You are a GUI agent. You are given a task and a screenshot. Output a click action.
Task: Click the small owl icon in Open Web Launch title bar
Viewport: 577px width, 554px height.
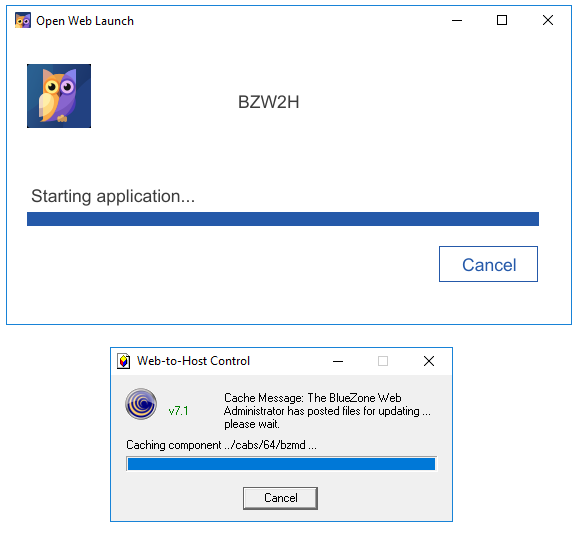tap(23, 21)
